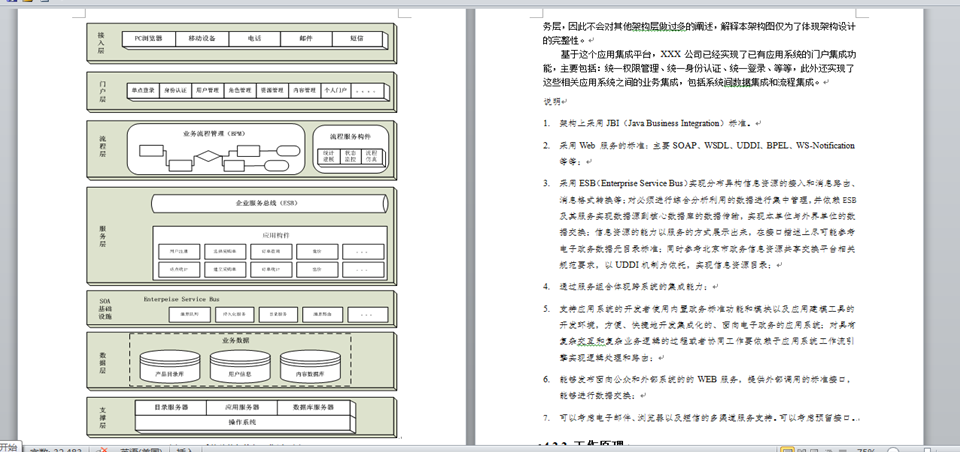Click the 支撑层 layer label

pyautogui.click(x=103, y=417)
